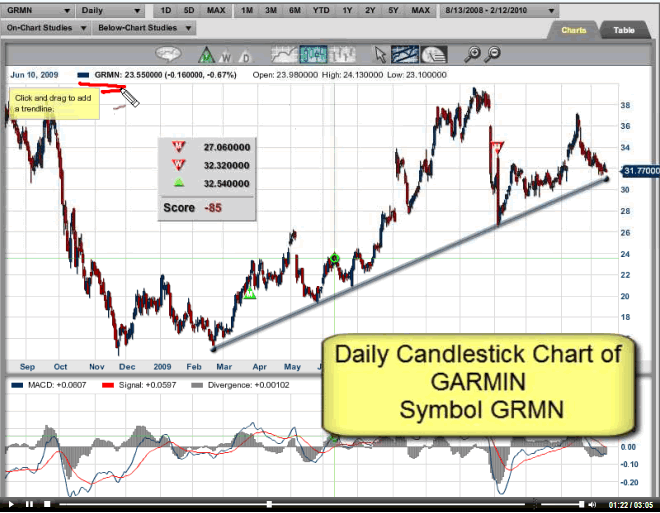Click red monthly triangle in score box
The image size is (660, 513).
point(178,147)
